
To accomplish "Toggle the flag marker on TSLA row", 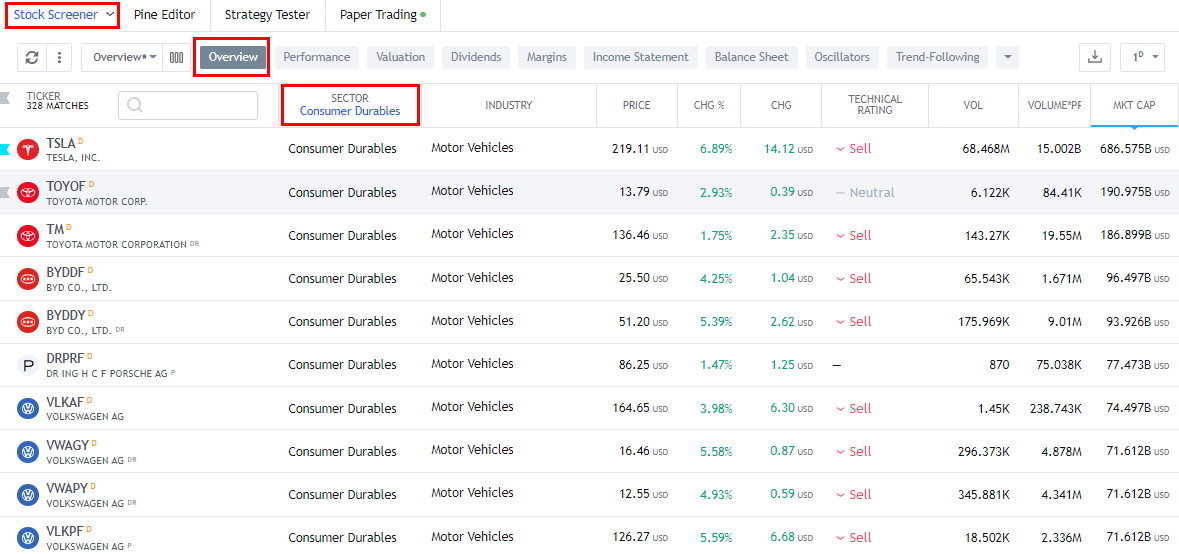I will (5, 149).
